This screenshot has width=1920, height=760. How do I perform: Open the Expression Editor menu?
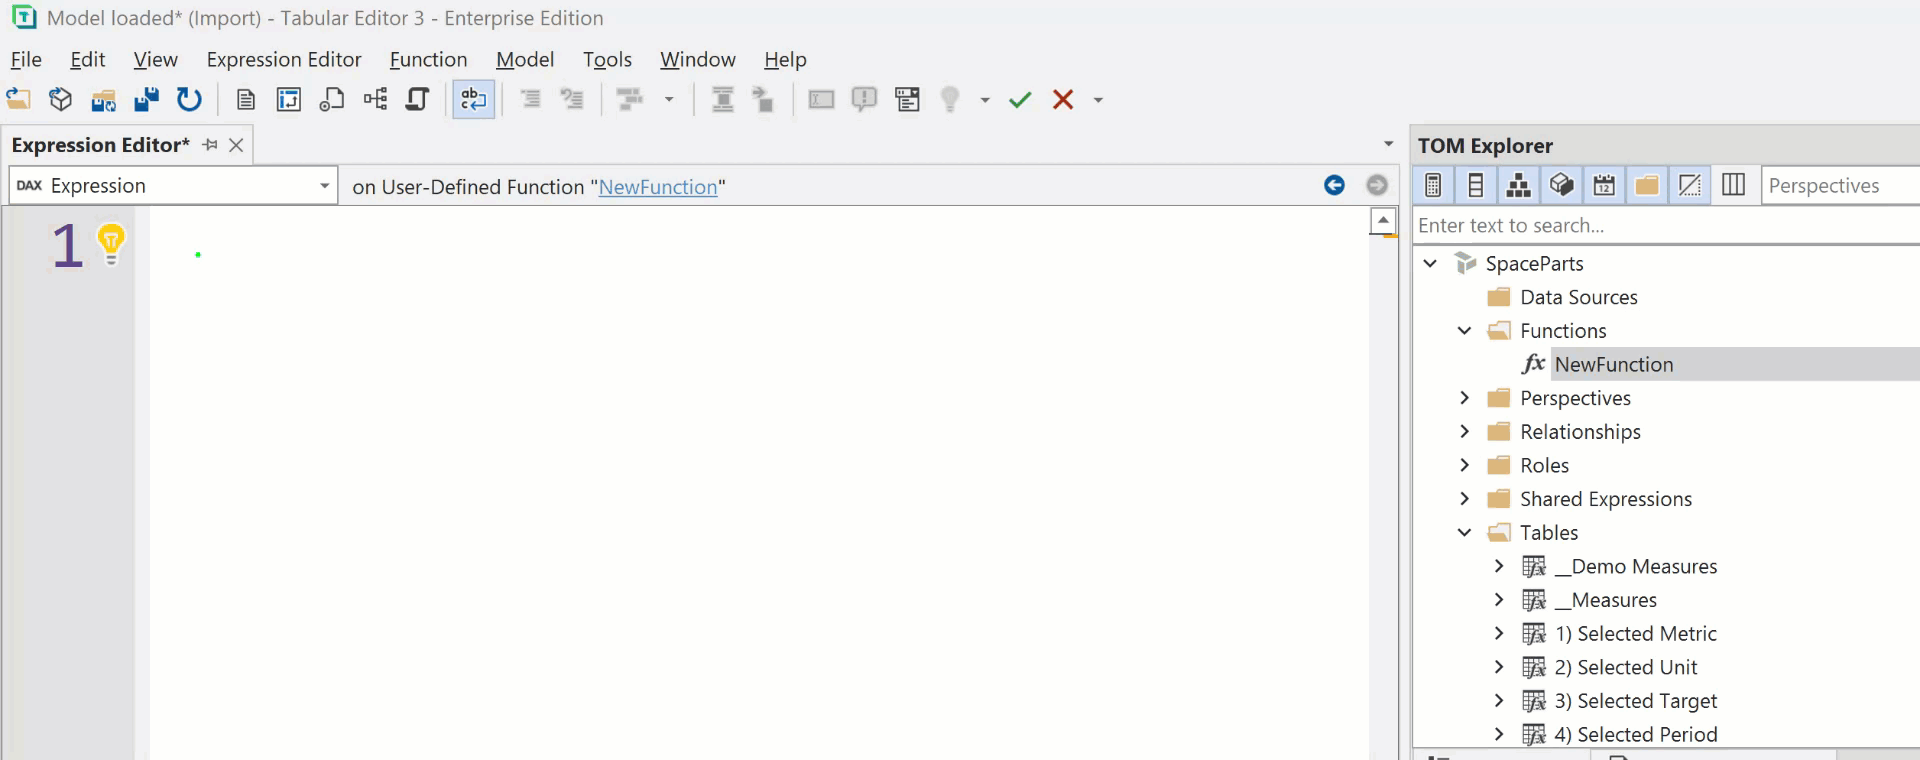tap(284, 59)
